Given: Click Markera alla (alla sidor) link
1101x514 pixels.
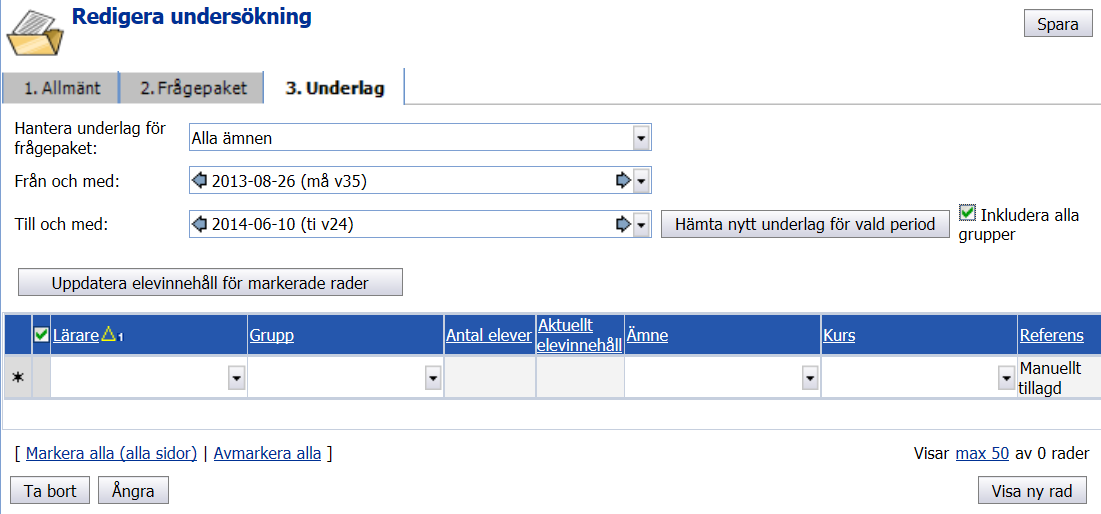Looking at the screenshot, I should coord(111,454).
